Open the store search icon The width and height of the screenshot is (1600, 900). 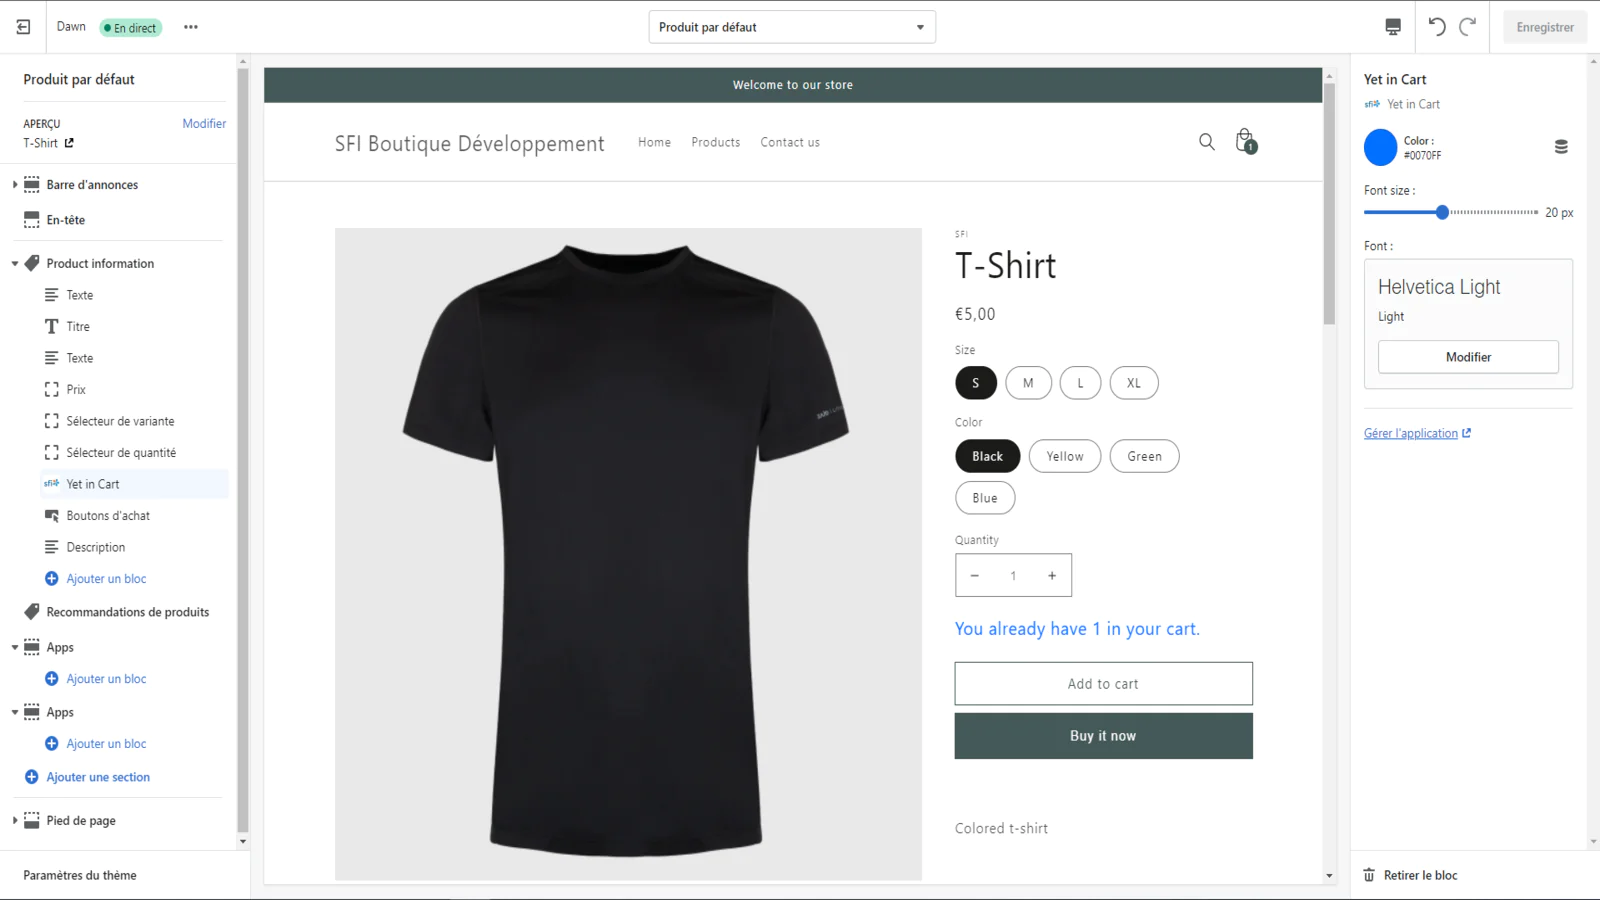pos(1207,142)
